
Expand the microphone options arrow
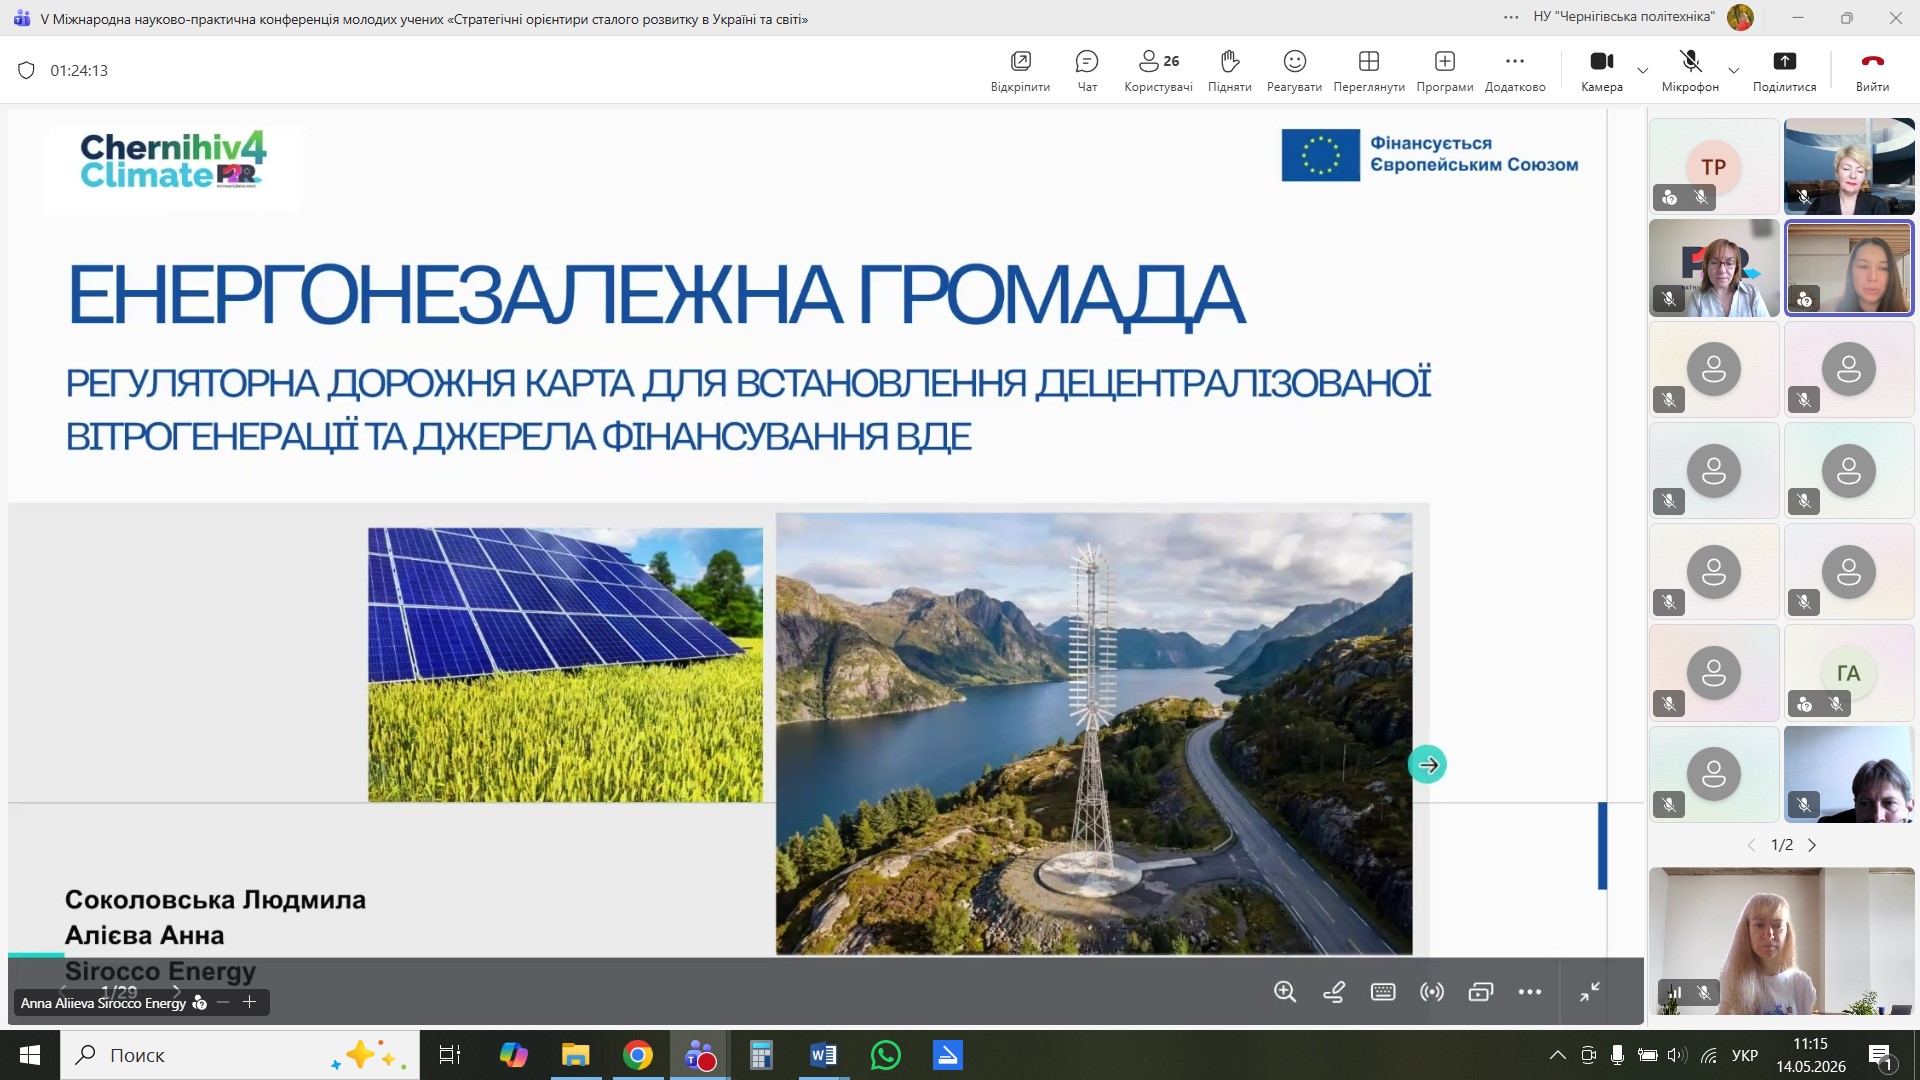pos(1734,70)
